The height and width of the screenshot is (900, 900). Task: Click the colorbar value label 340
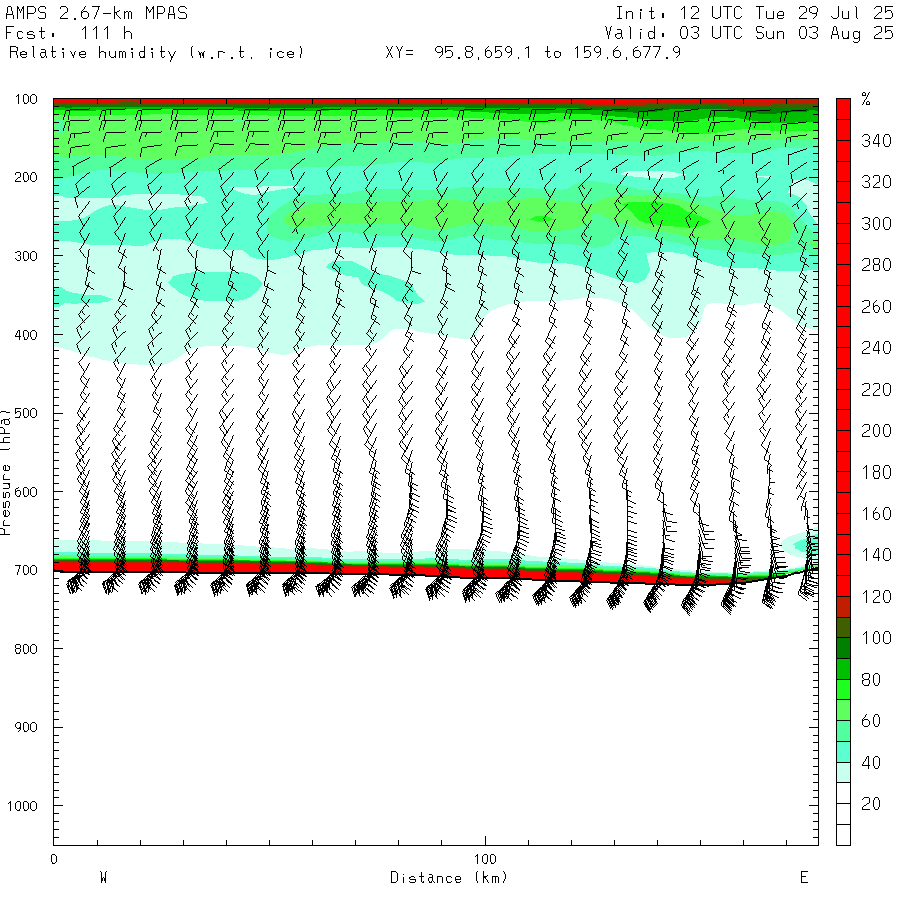point(876,141)
